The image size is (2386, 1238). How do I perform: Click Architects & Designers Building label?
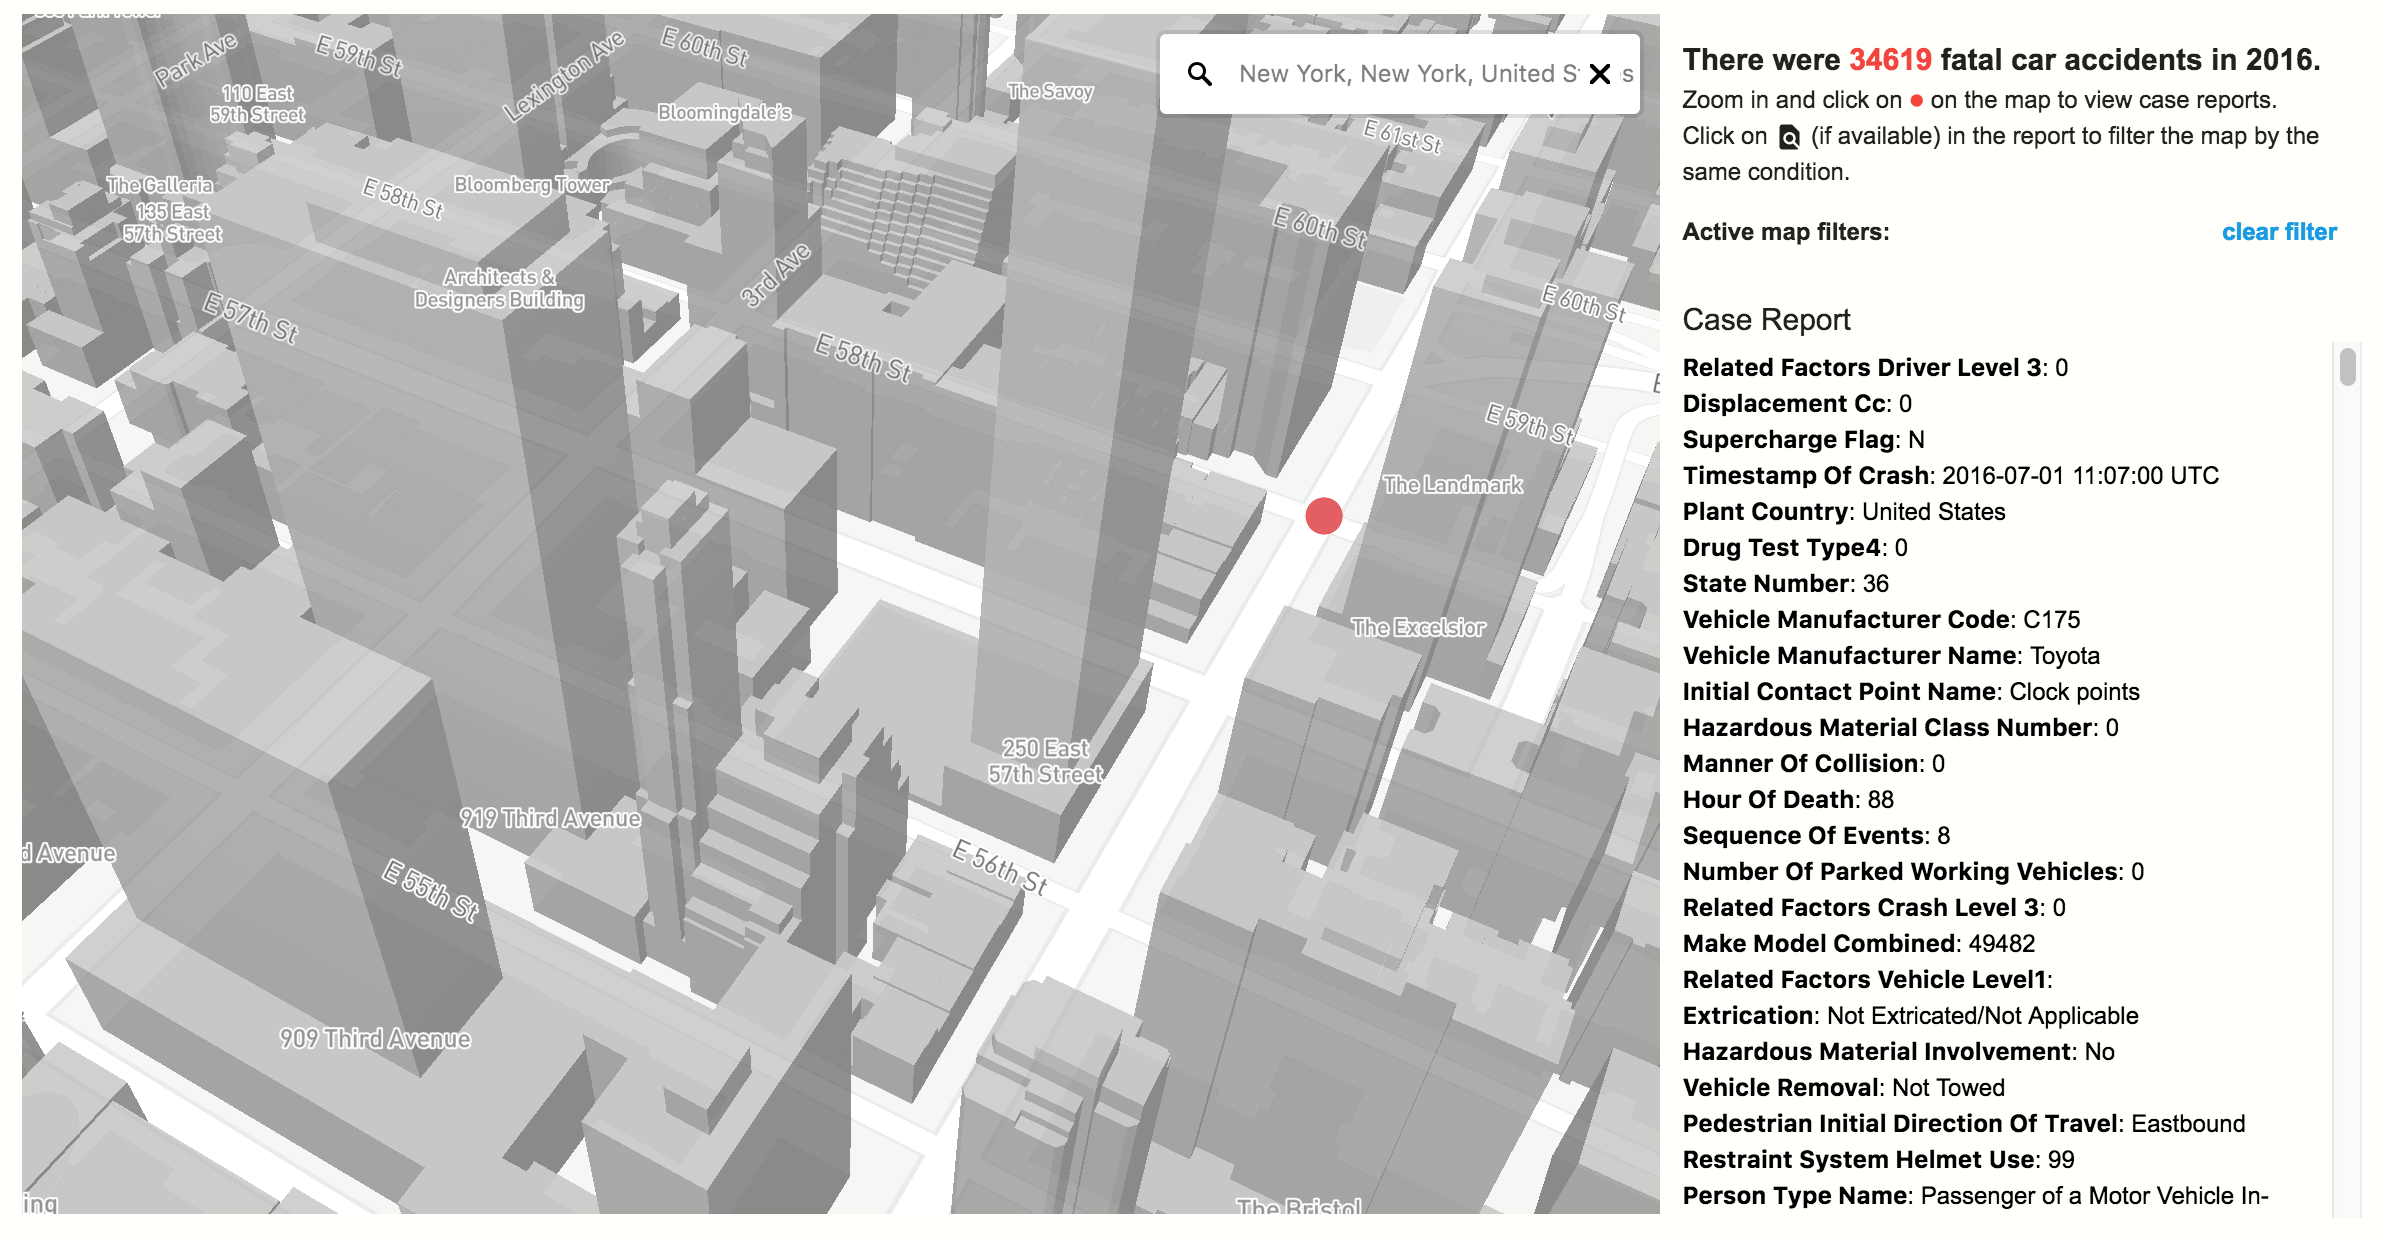tap(499, 288)
